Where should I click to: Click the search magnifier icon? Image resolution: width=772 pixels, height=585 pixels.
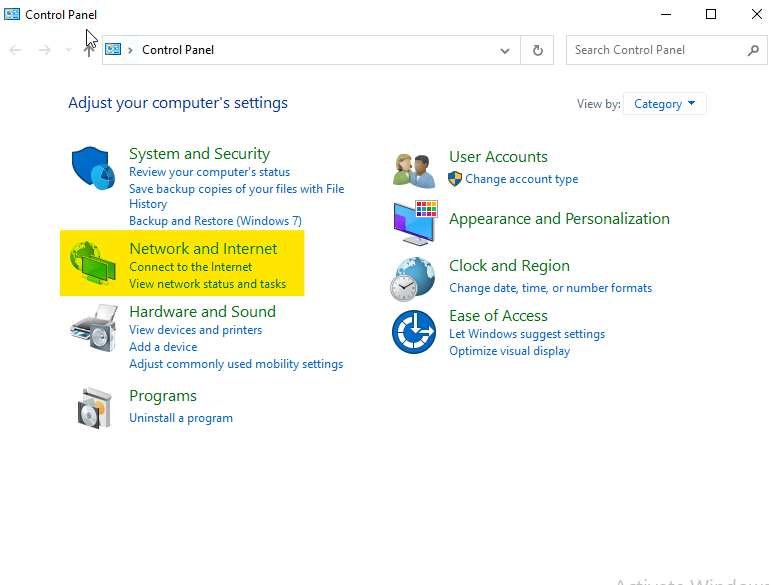click(753, 50)
